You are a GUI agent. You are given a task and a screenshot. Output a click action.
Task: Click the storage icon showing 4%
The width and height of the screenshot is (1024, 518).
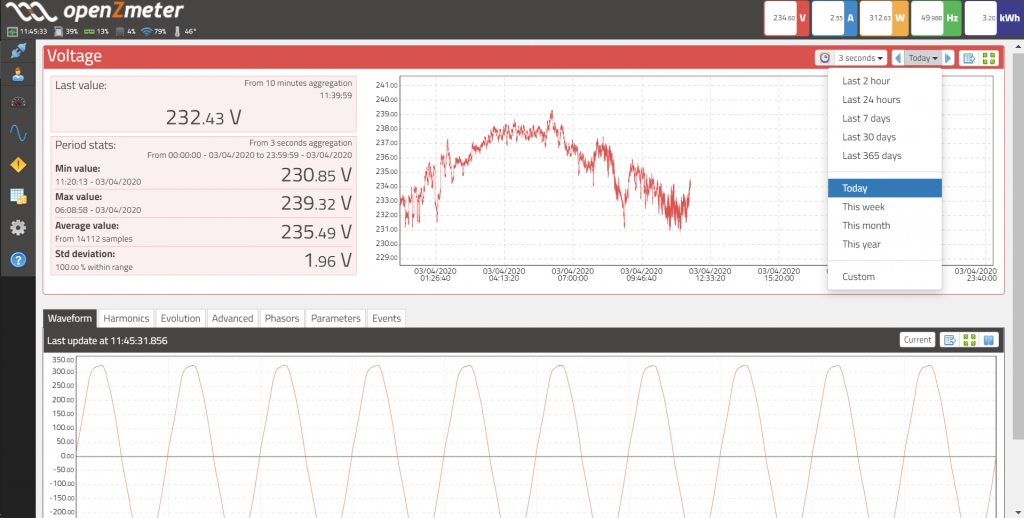point(120,31)
